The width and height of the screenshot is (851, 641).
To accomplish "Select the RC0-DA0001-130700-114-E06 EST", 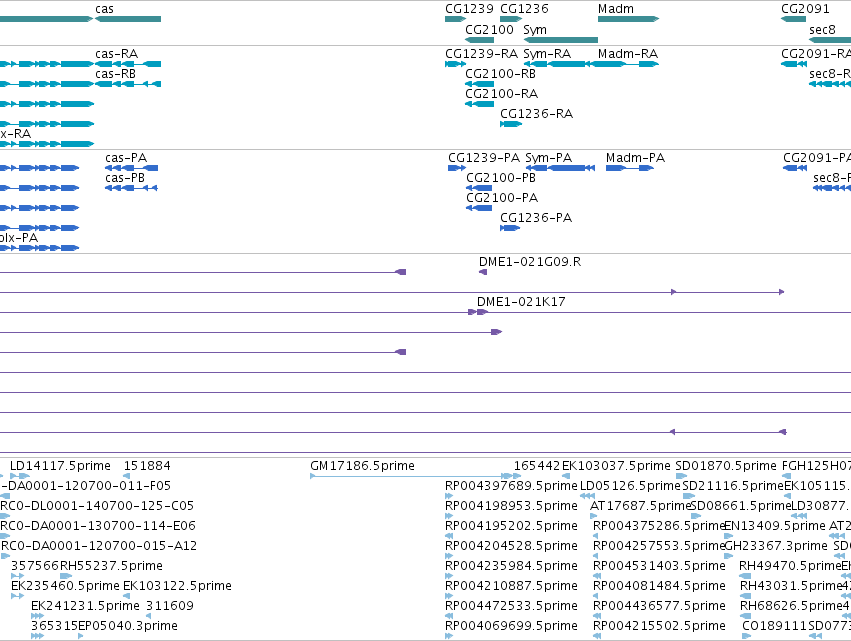I will point(5,536).
